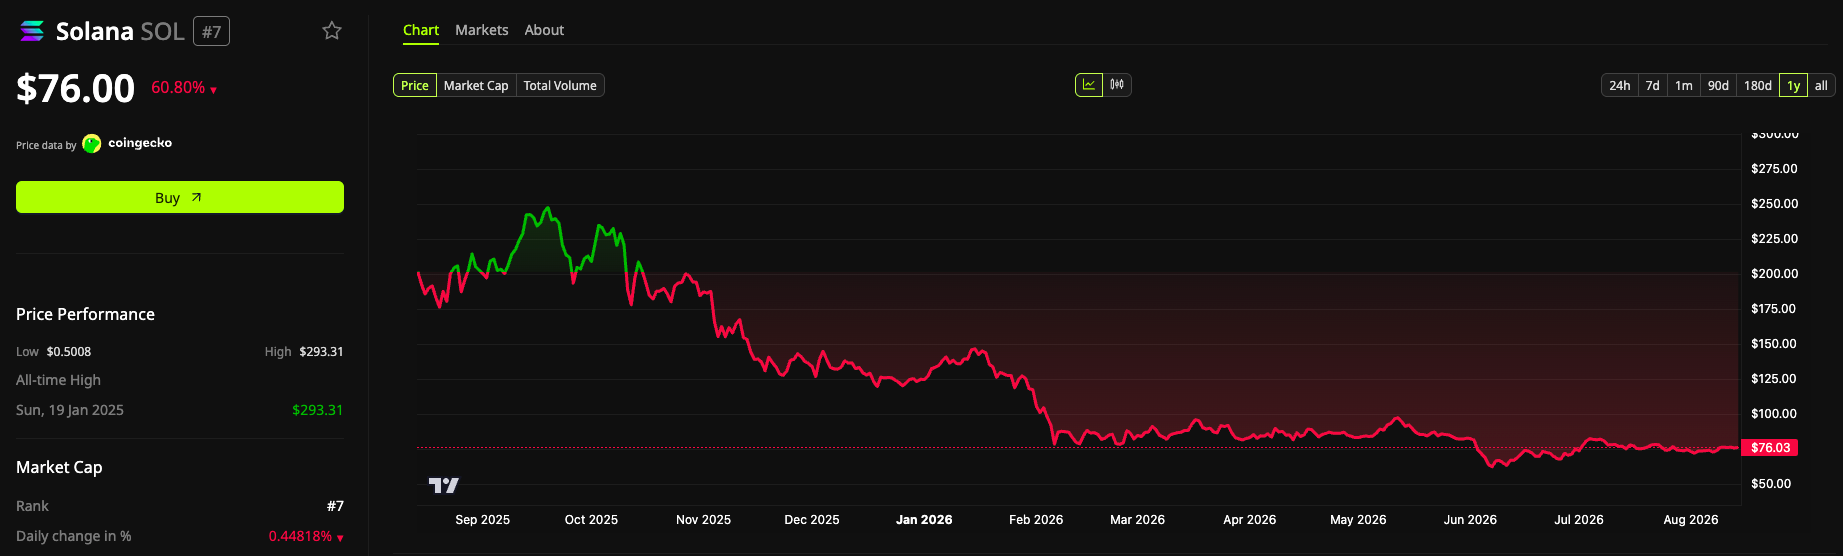Click the $76.03 current price label
Viewport: 1843px width, 556px height.
click(1770, 448)
